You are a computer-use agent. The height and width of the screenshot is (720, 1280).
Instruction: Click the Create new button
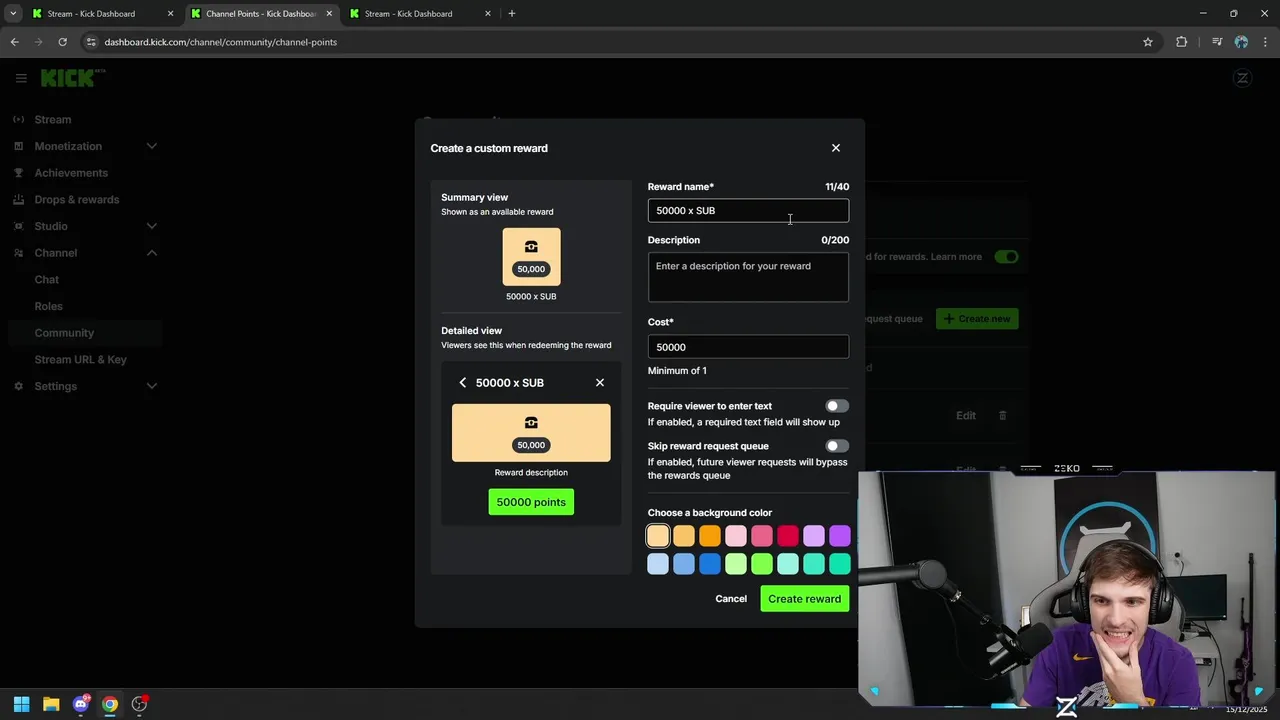[977, 319]
